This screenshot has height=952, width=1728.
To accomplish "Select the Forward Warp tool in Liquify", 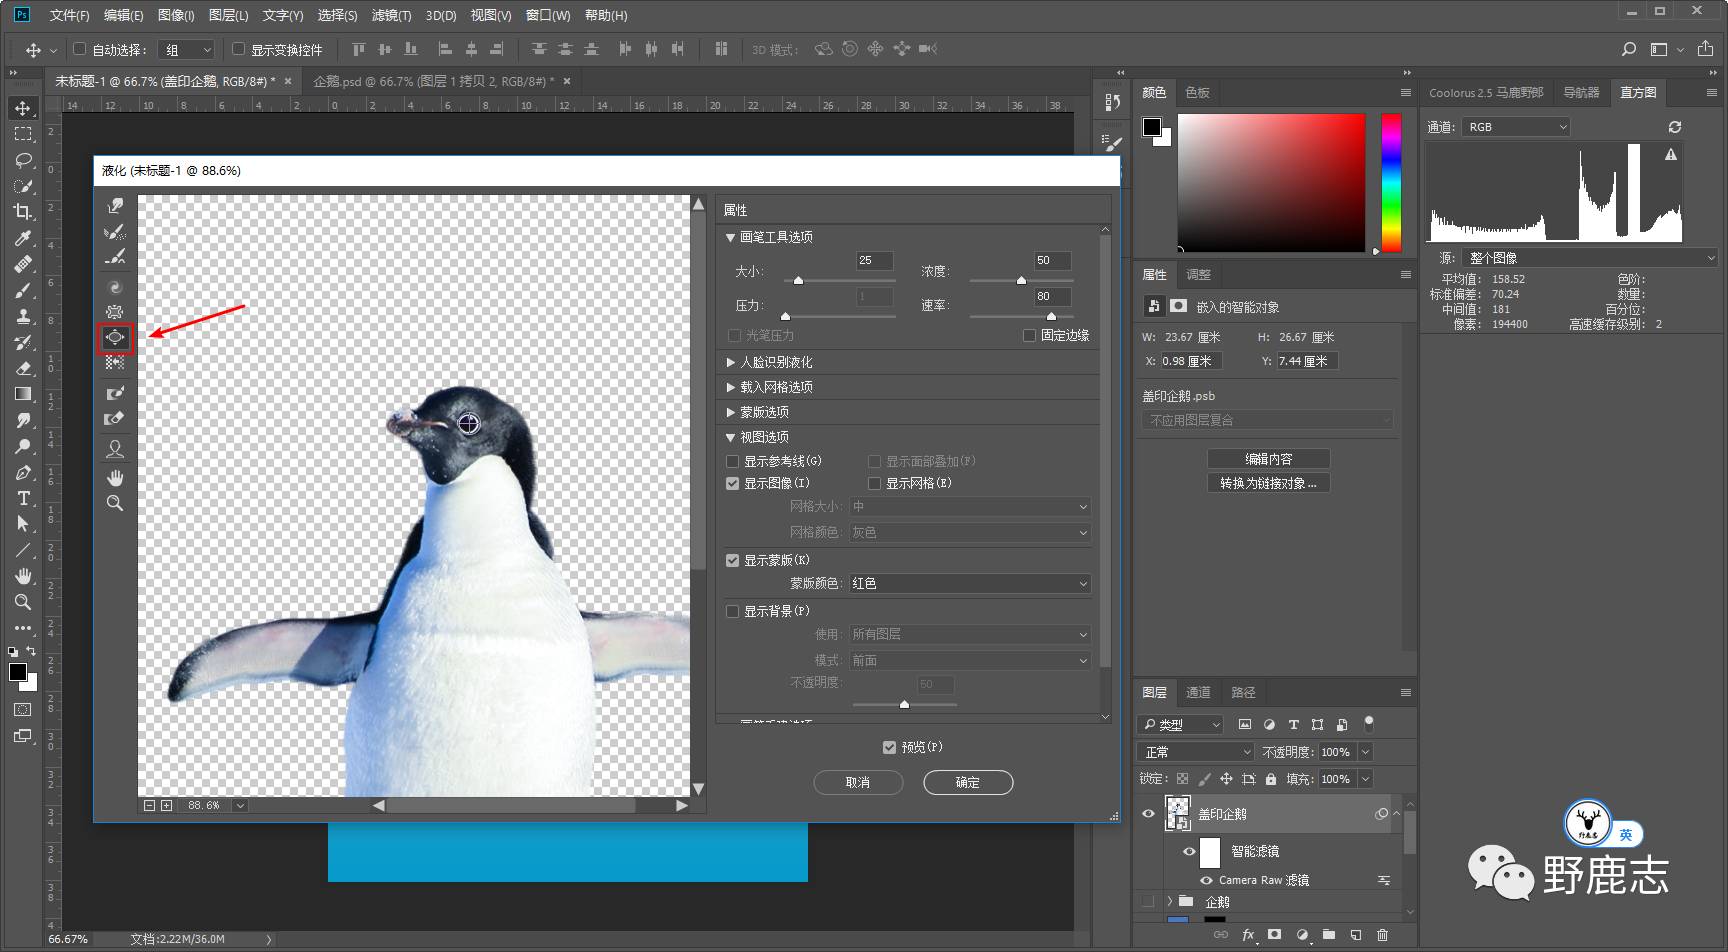I will (x=115, y=206).
